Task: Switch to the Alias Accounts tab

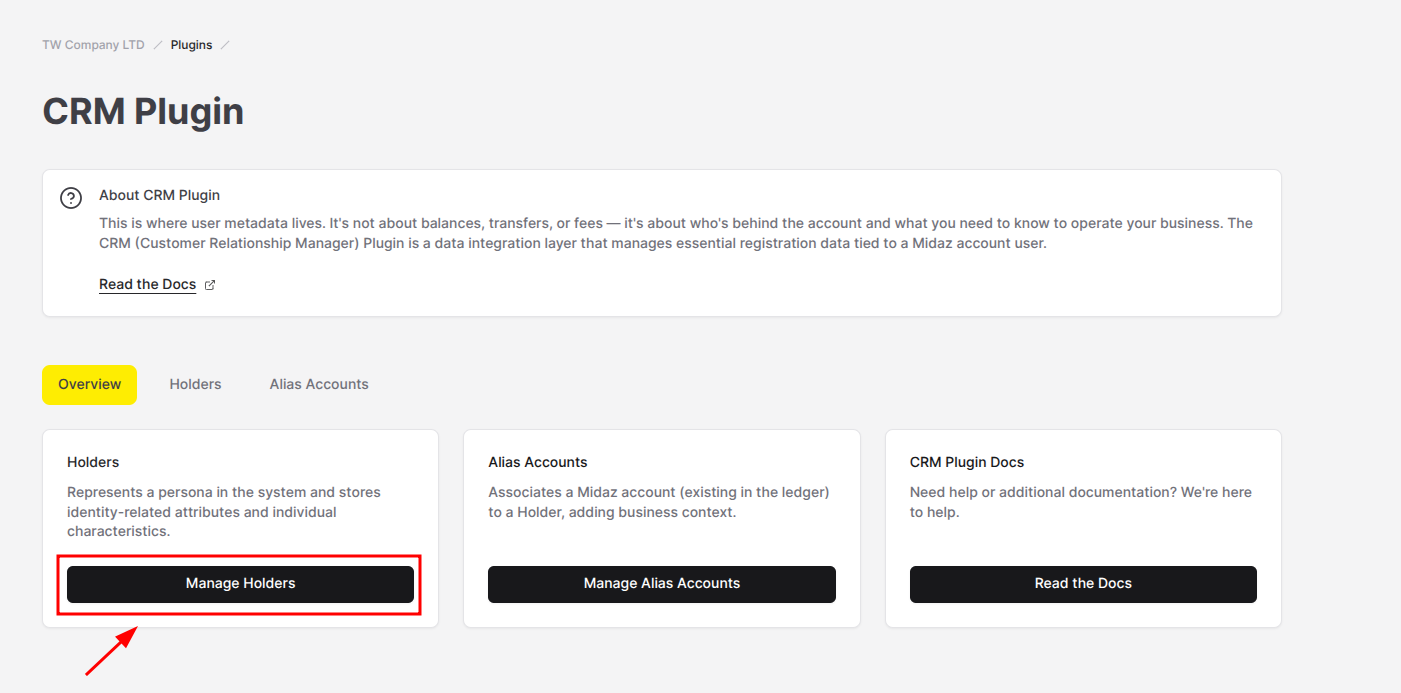Action: 319,385
